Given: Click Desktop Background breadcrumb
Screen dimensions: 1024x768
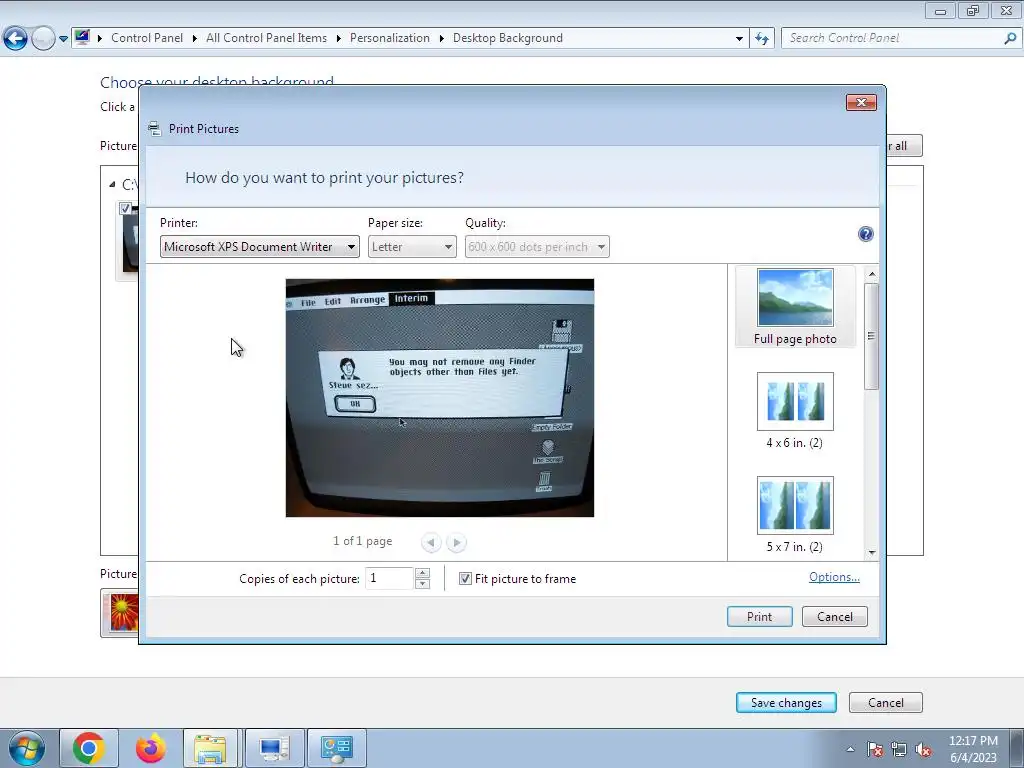Looking at the screenshot, I should point(507,38).
